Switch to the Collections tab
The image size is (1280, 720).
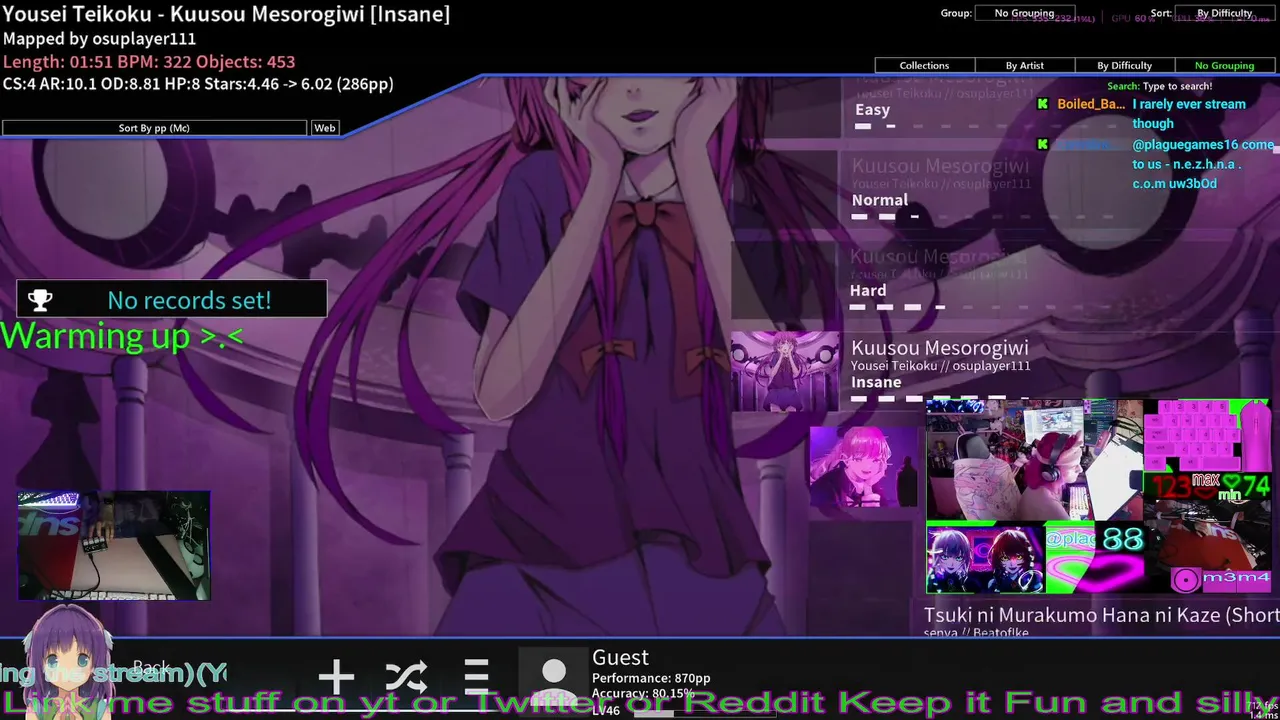tap(924, 65)
